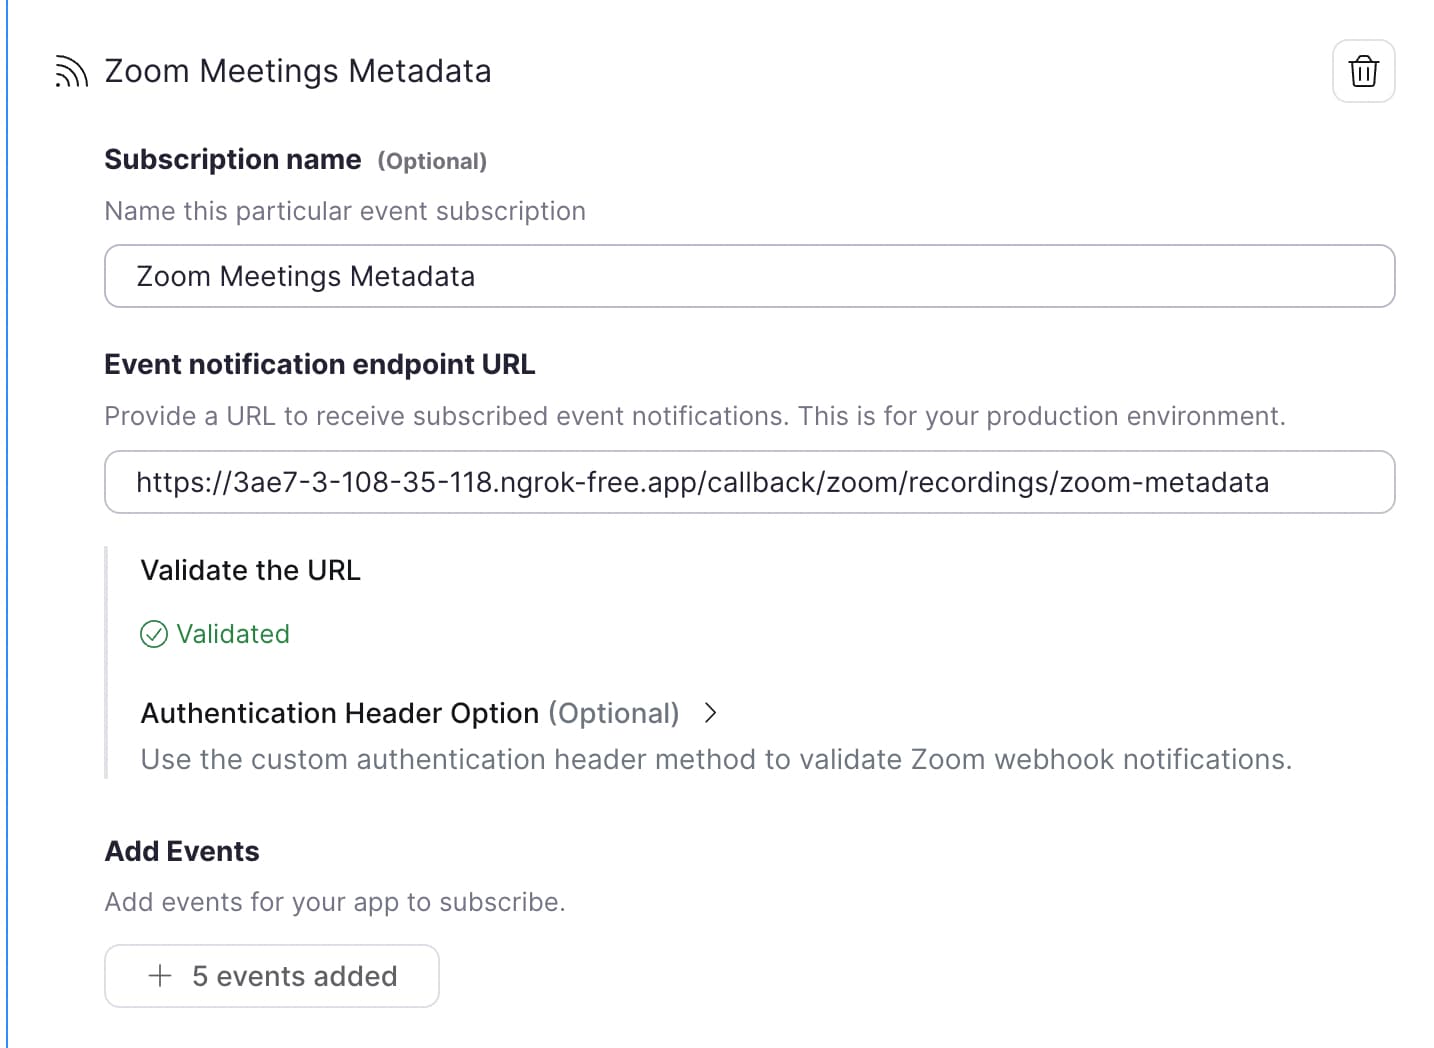Click the Add Events heading
This screenshot has width=1434, height=1048.
coord(182,851)
